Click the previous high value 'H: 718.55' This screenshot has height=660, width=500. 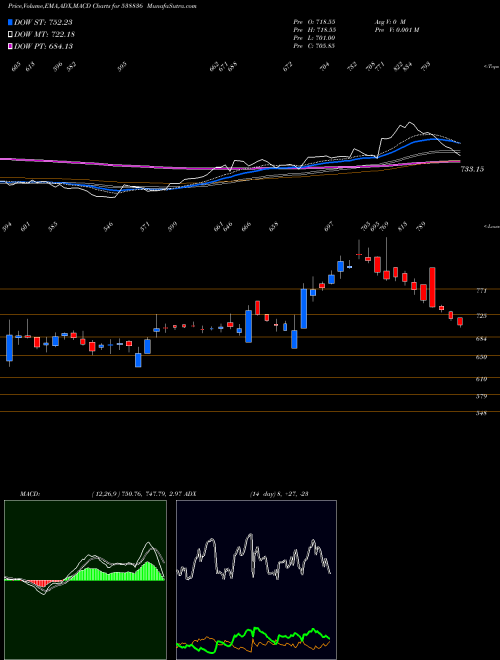[x=320, y=30]
